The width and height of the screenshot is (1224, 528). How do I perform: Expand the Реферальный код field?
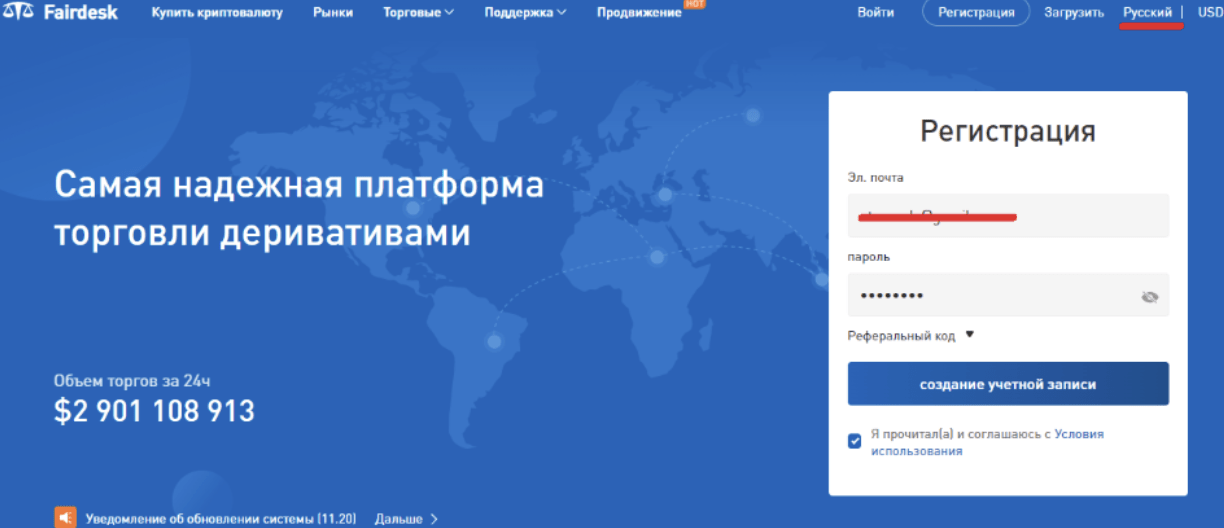910,336
